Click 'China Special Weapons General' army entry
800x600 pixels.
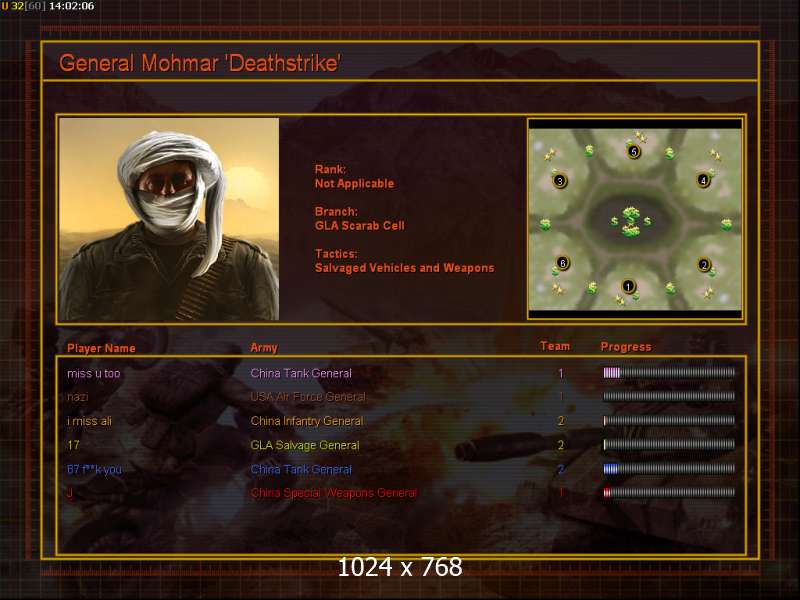(x=334, y=493)
